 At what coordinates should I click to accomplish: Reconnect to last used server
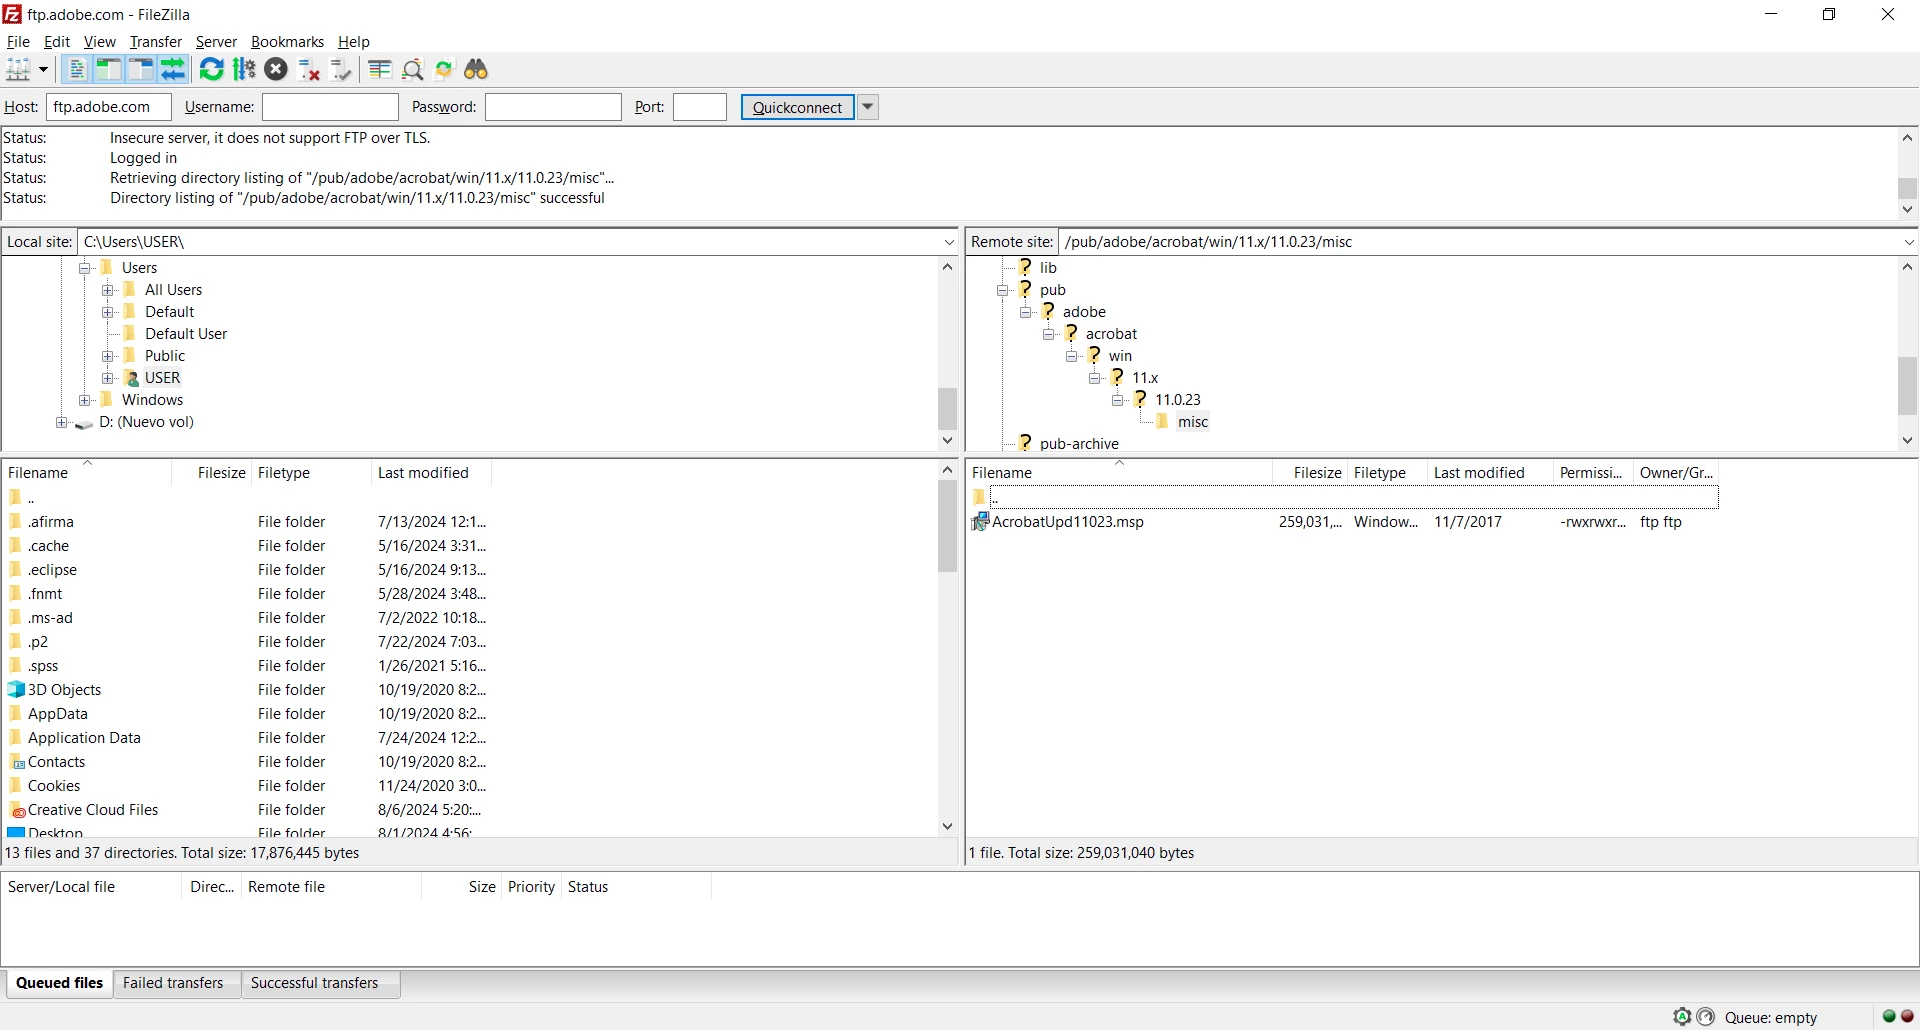[341, 69]
